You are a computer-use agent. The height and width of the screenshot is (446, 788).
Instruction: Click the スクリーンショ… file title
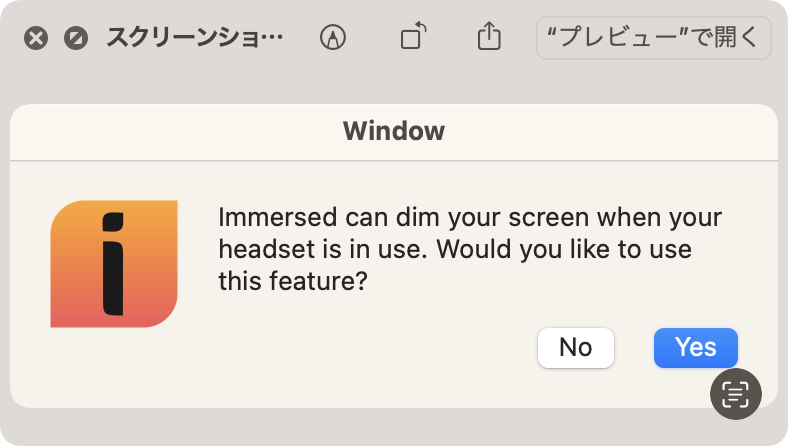click(194, 38)
